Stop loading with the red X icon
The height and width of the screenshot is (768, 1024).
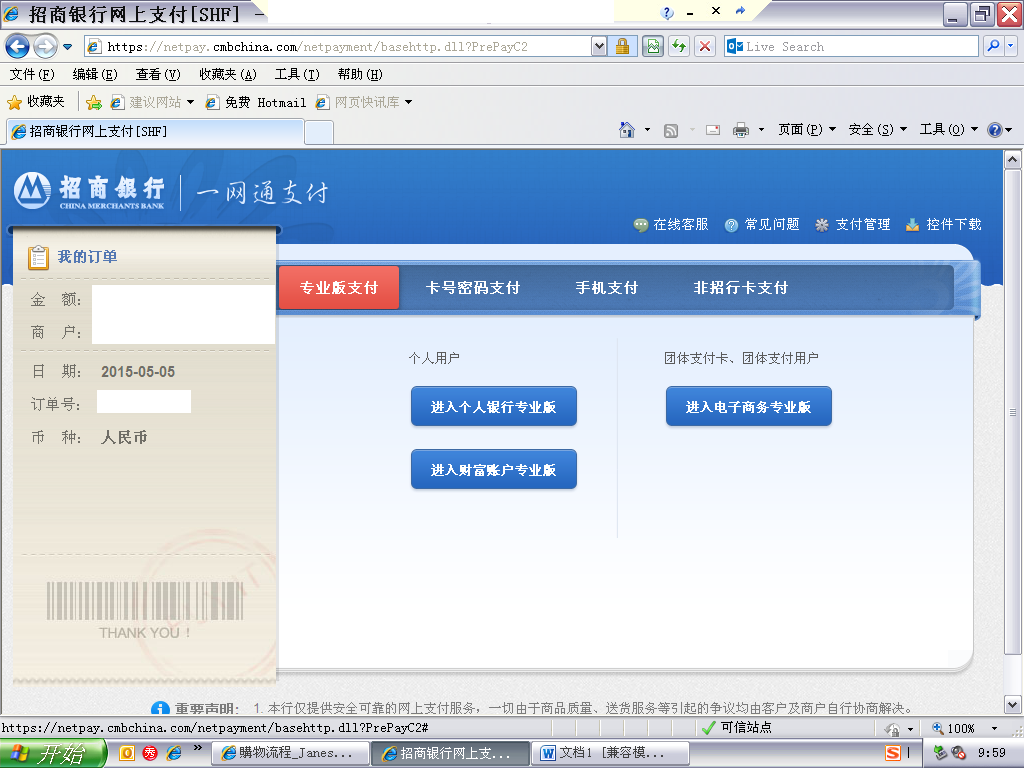click(x=705, y=46)
